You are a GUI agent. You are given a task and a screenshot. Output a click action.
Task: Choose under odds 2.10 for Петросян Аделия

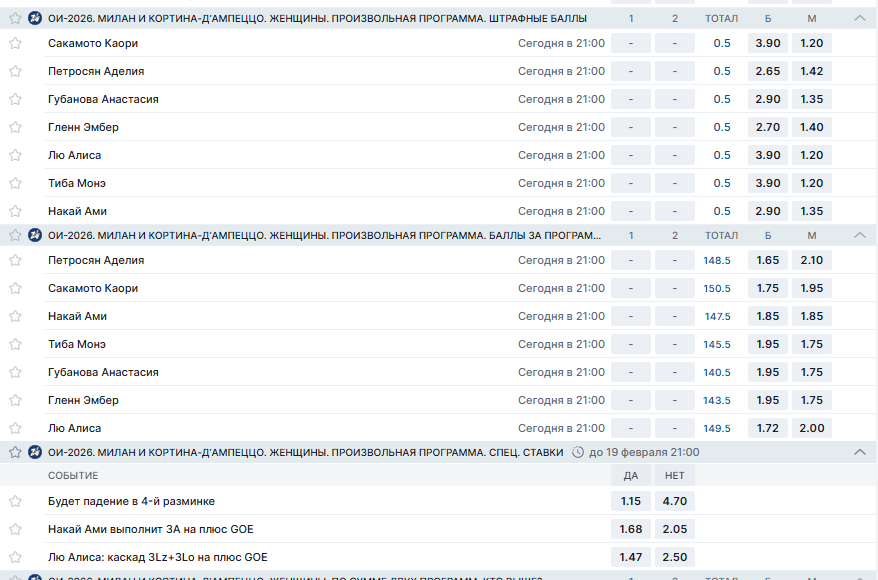pos(812,260)
